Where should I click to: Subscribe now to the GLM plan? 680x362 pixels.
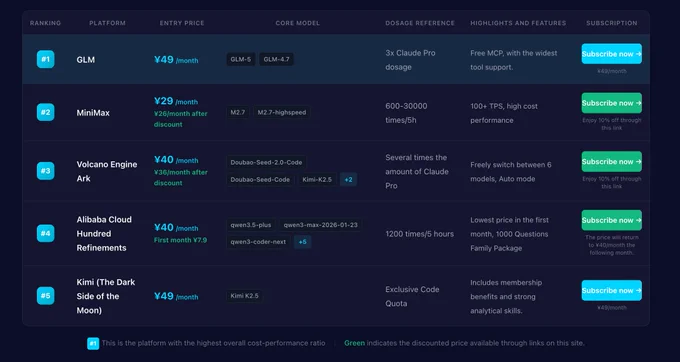[x=611, y=54]
